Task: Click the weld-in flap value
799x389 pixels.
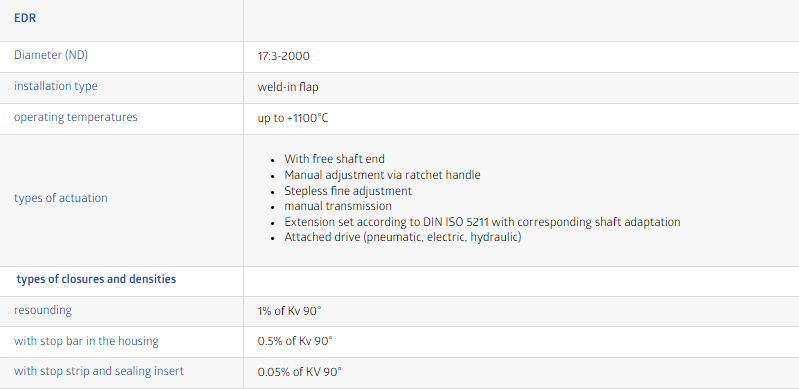Action: (x=288, y=87)
